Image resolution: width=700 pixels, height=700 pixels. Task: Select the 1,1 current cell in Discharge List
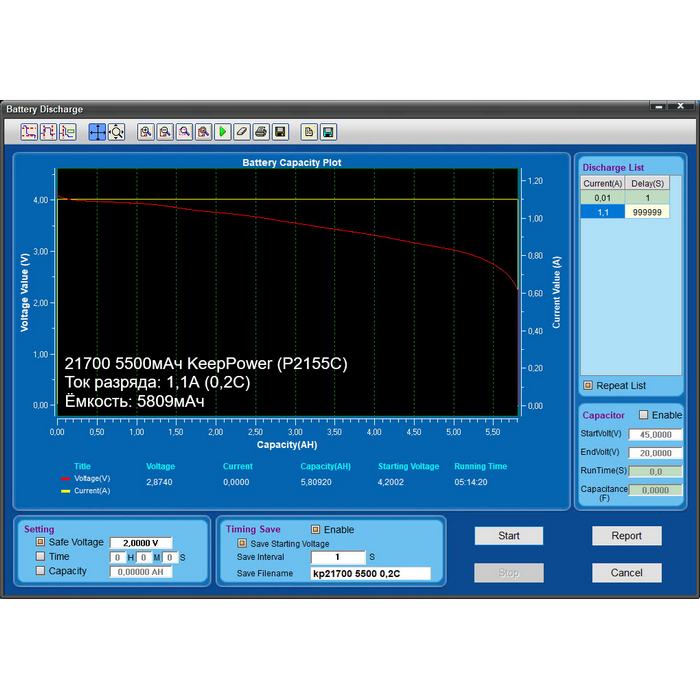603,212
